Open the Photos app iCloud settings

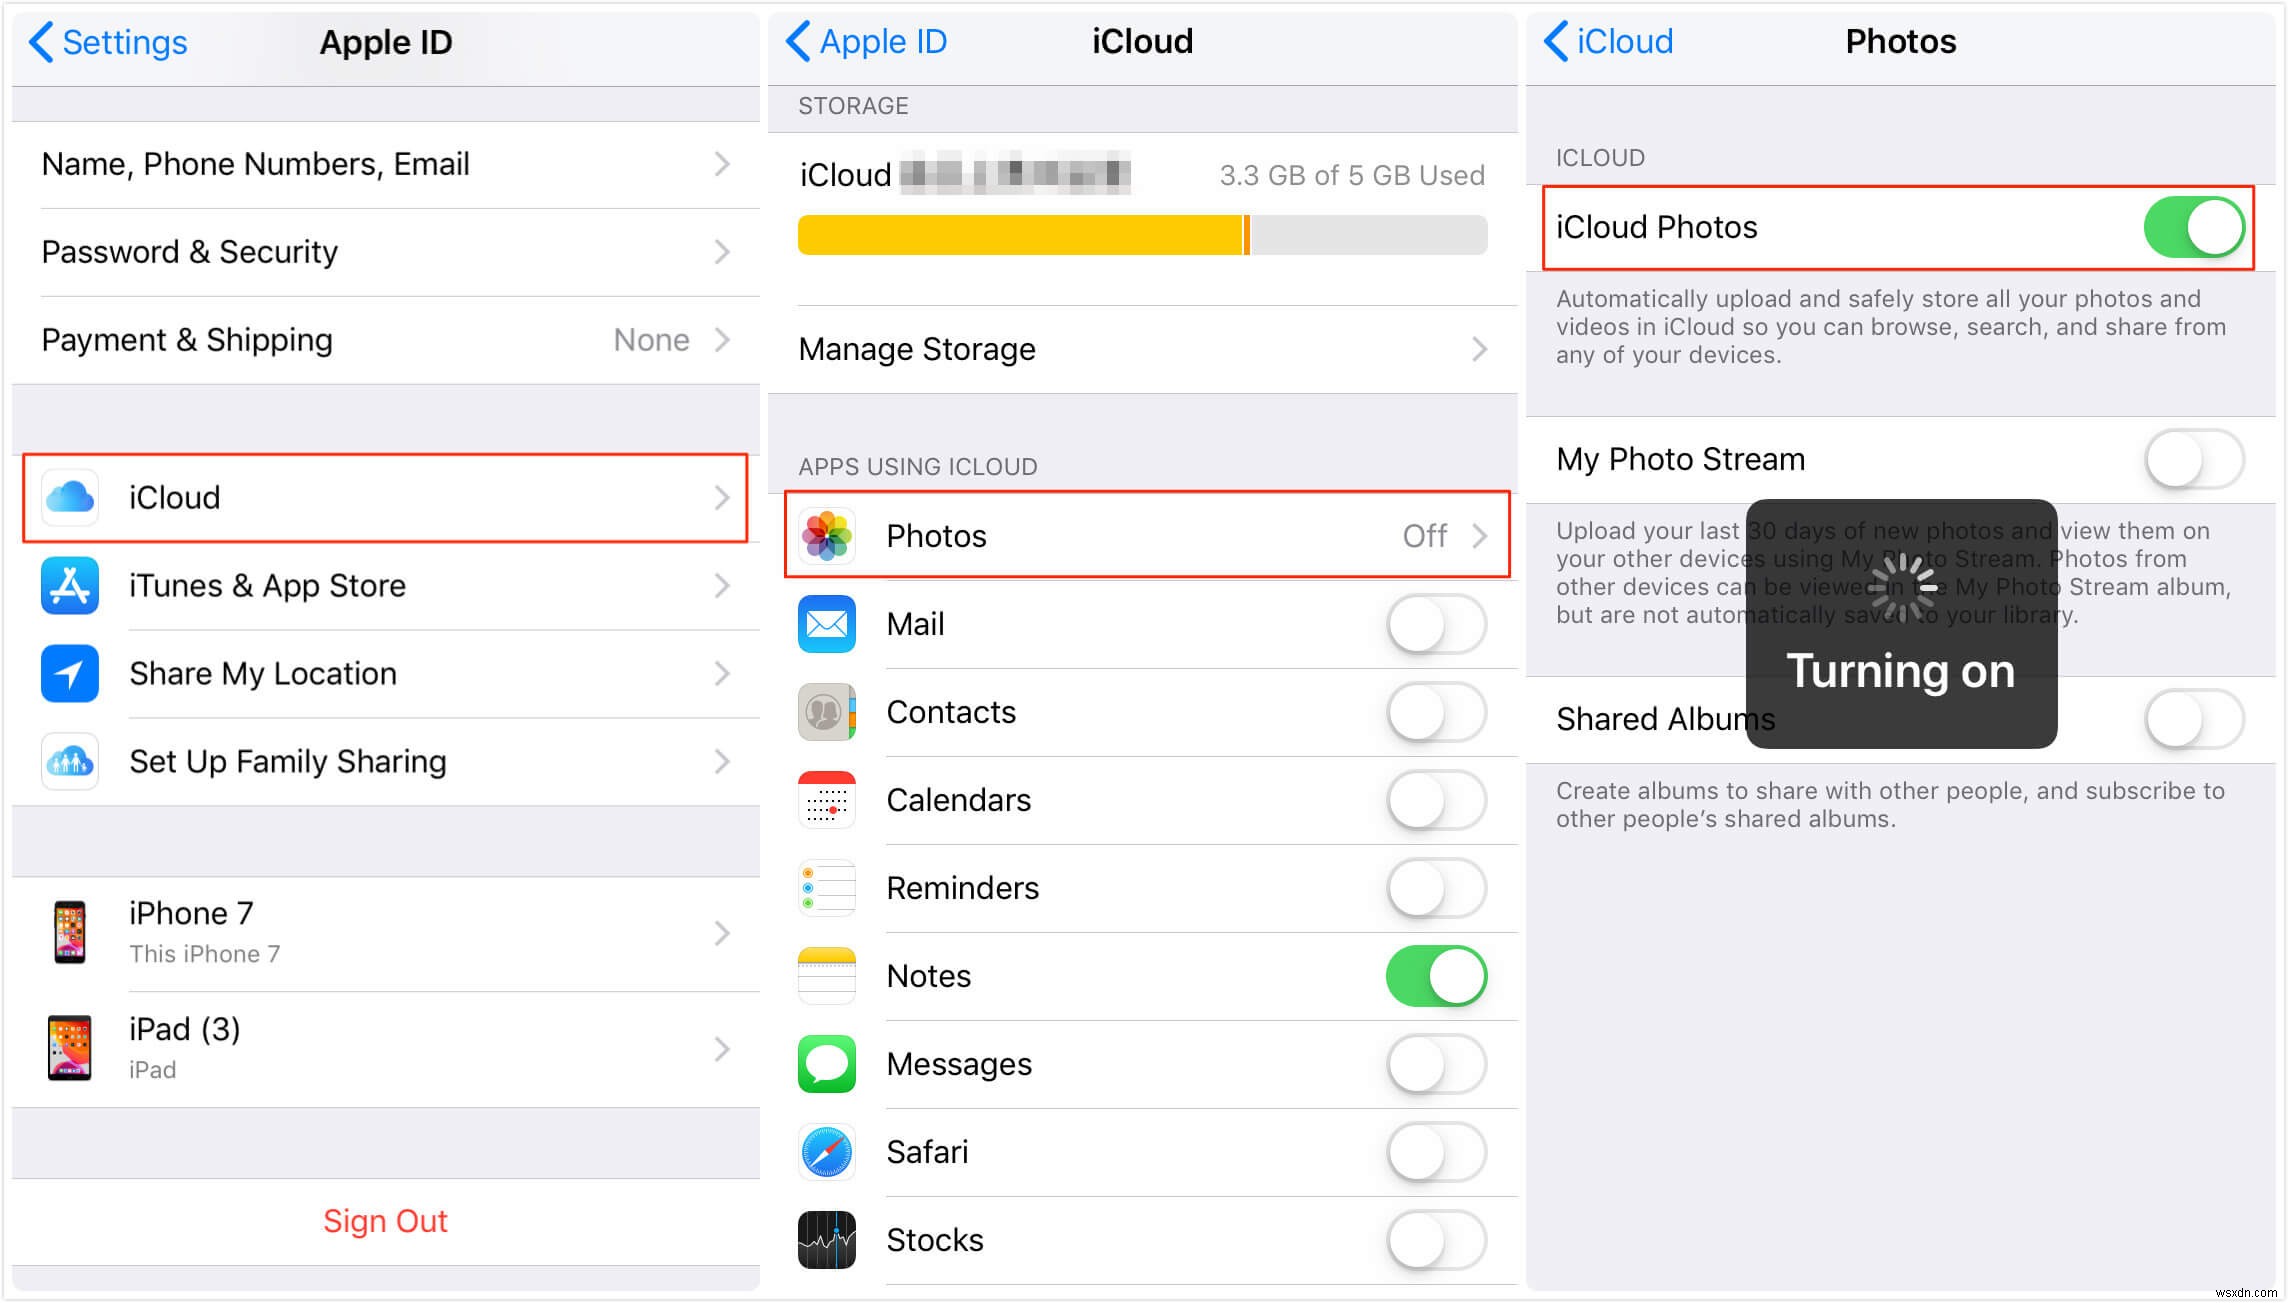(1143, 534)
